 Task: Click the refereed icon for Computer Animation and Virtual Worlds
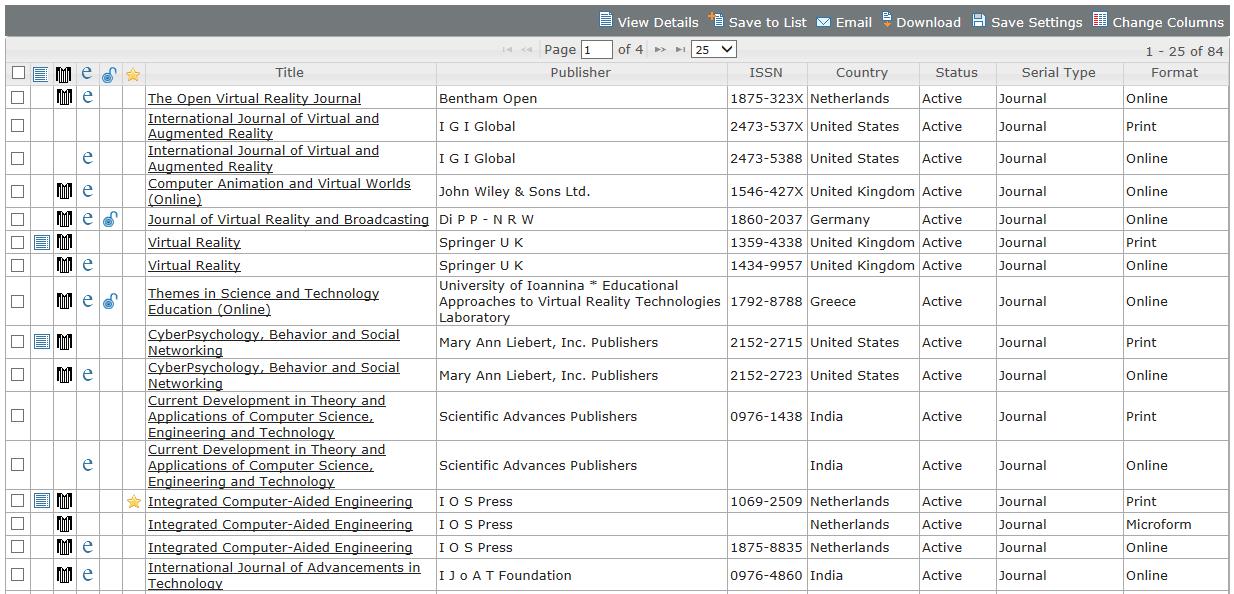[x=64, y=191]
